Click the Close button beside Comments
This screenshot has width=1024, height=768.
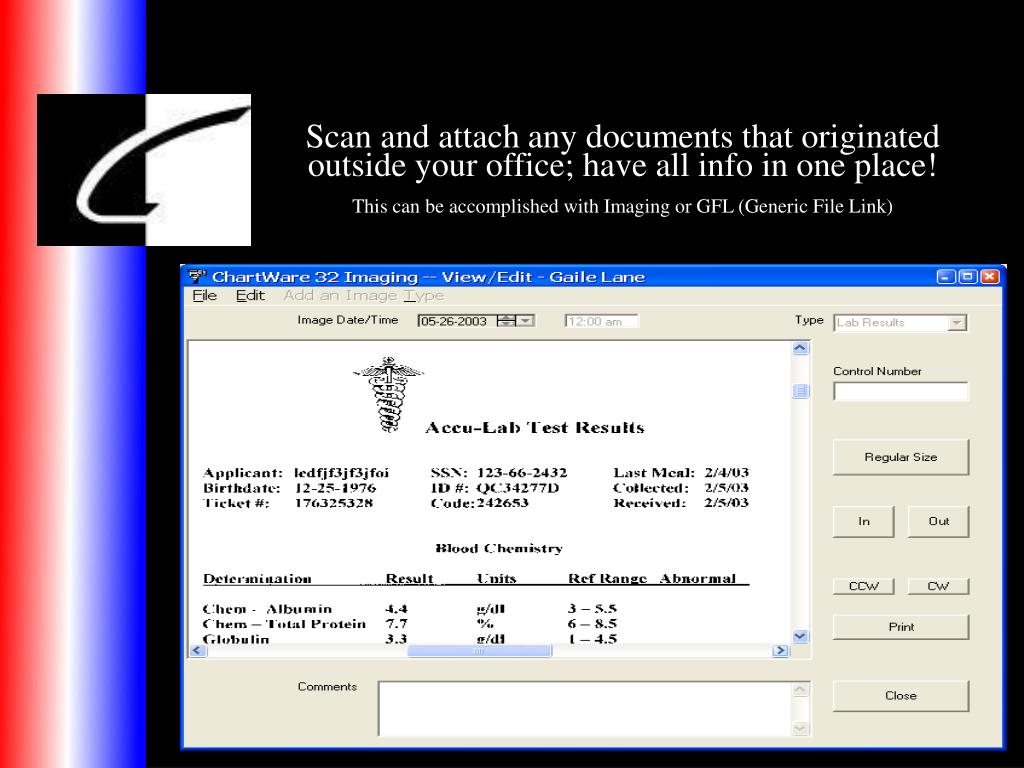coord(901,696)
